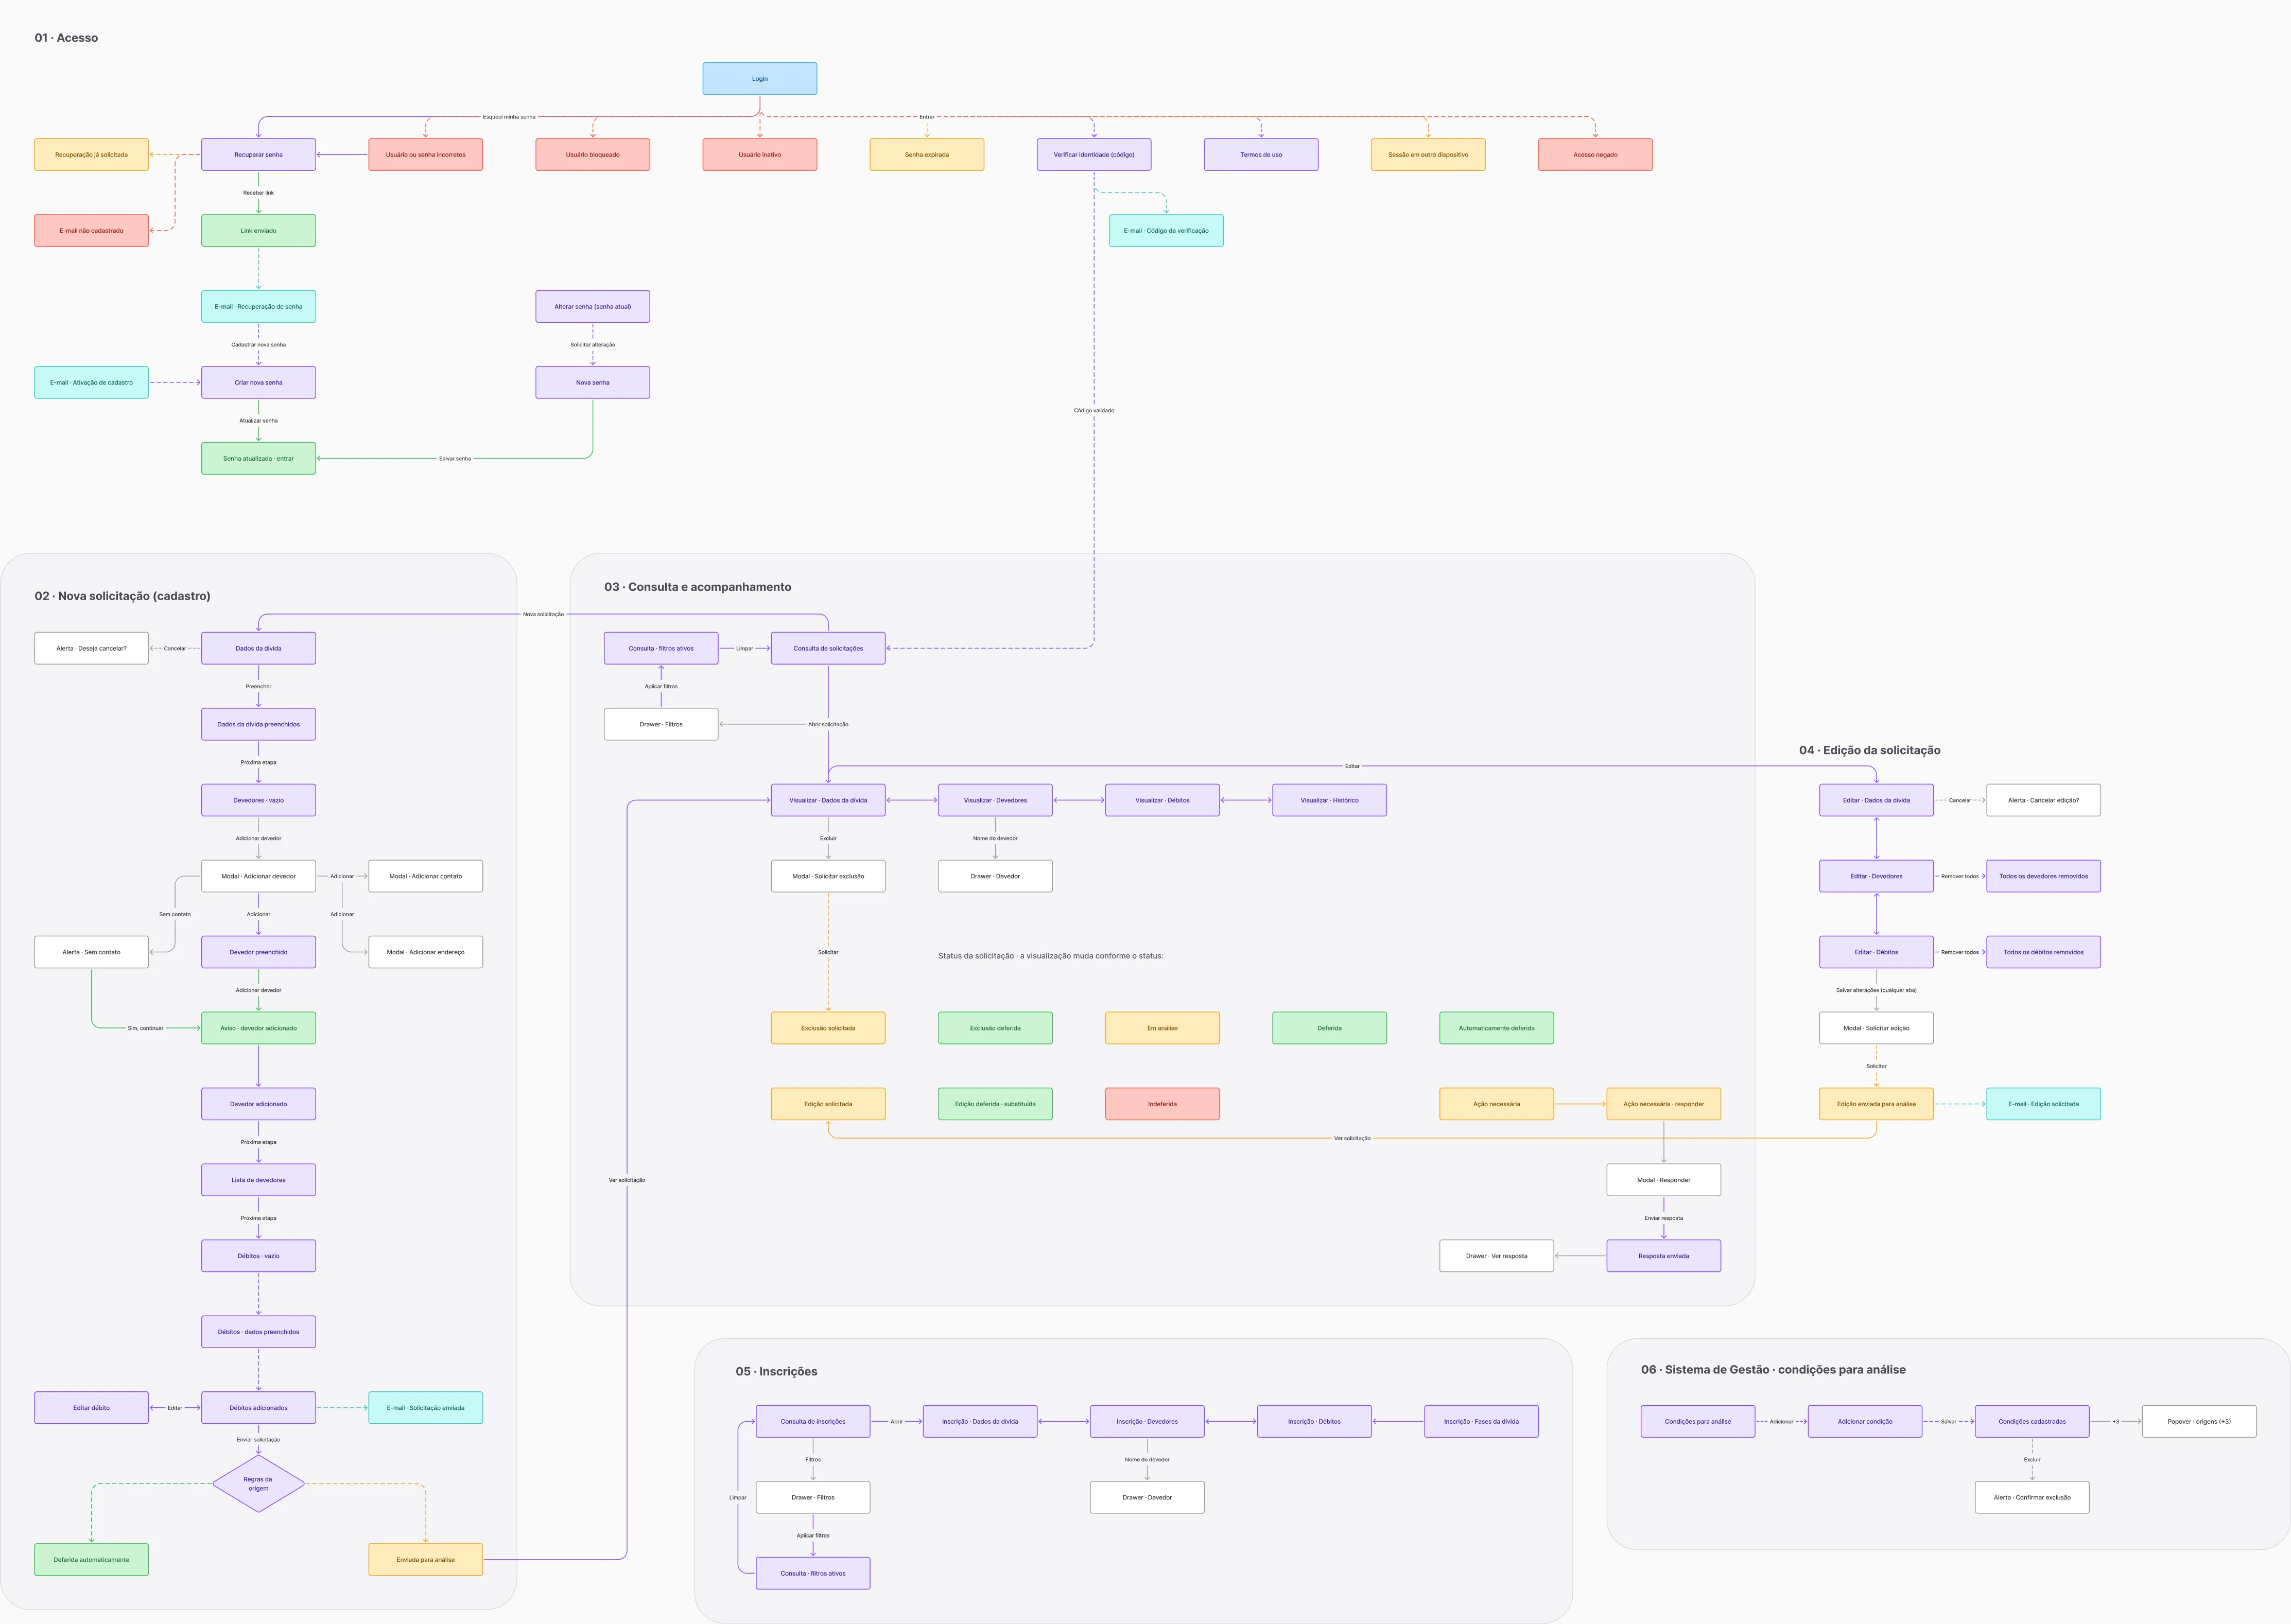
Task: Select Alterar senha (senha atual) node
Action: coord(592,307)
